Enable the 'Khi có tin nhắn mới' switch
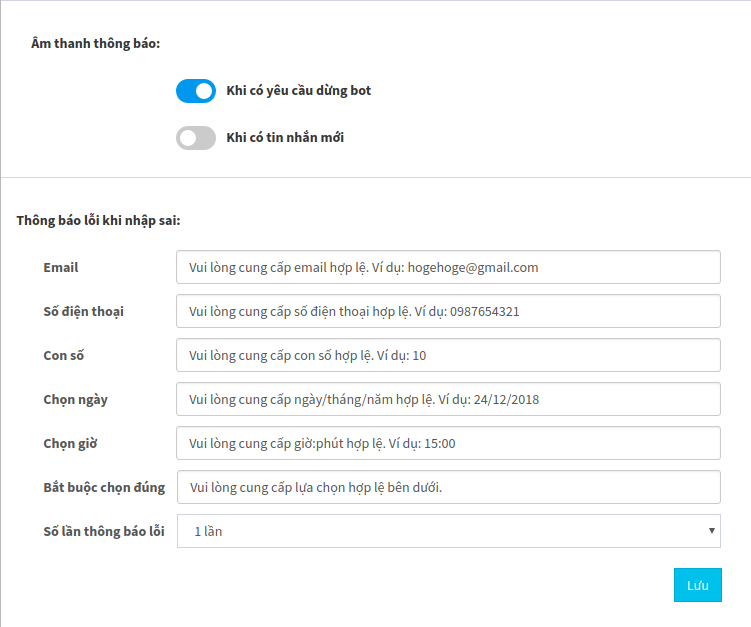This screenshot has width=751, height=627. [196, 138]
